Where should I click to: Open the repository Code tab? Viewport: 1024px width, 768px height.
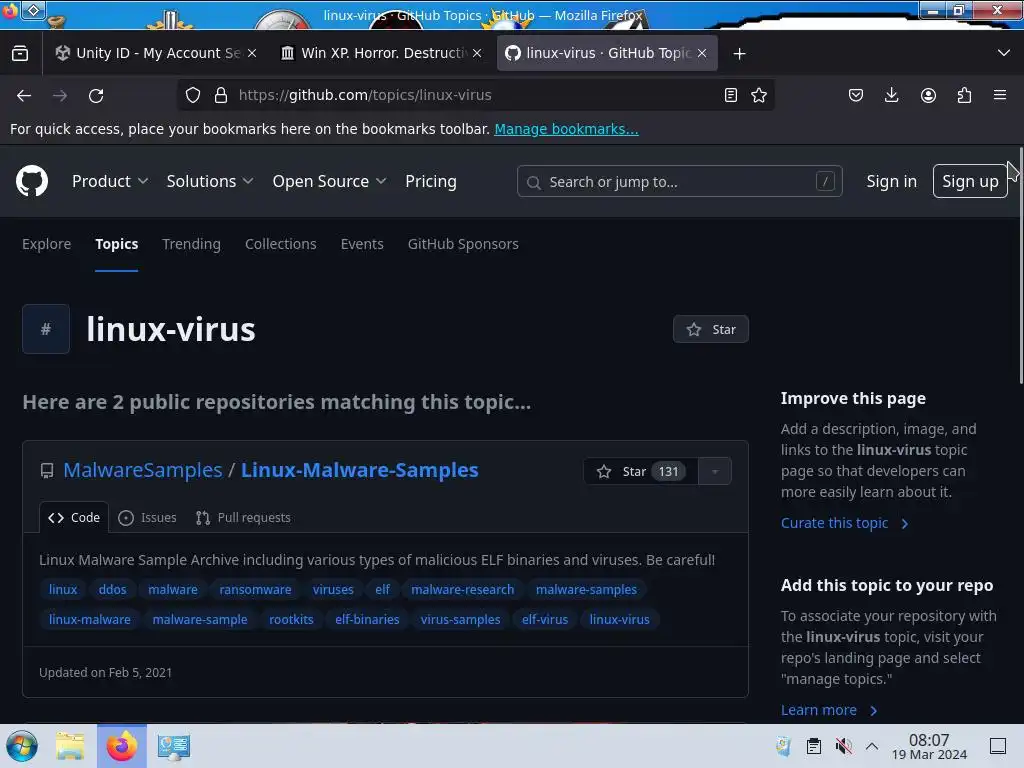74,518
